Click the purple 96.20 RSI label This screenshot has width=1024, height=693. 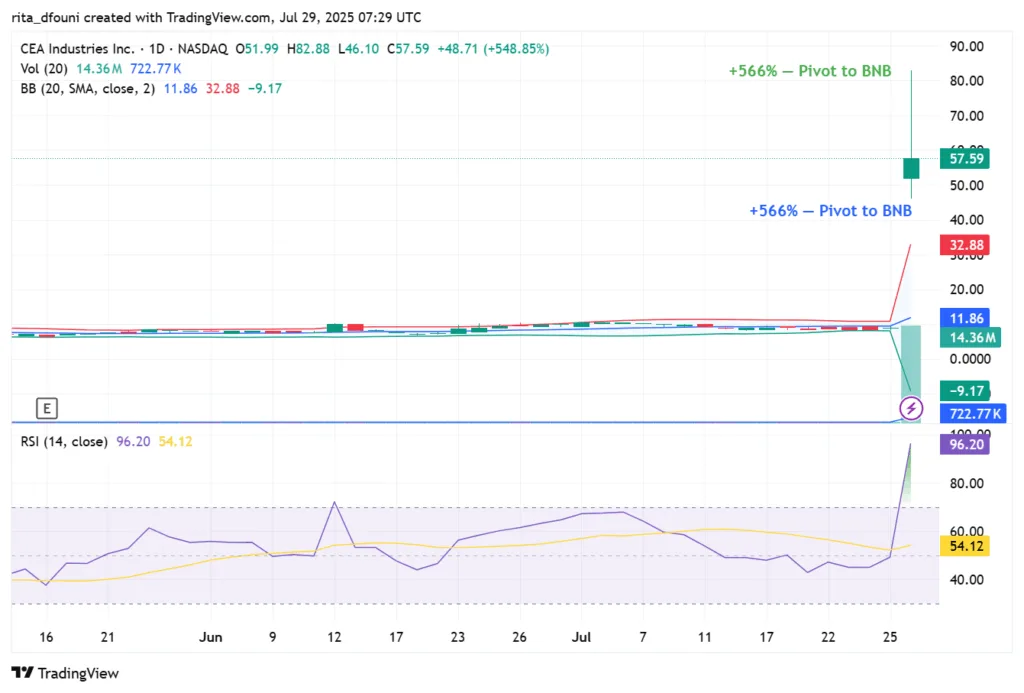pyautogui.click(x=965, y=445)
